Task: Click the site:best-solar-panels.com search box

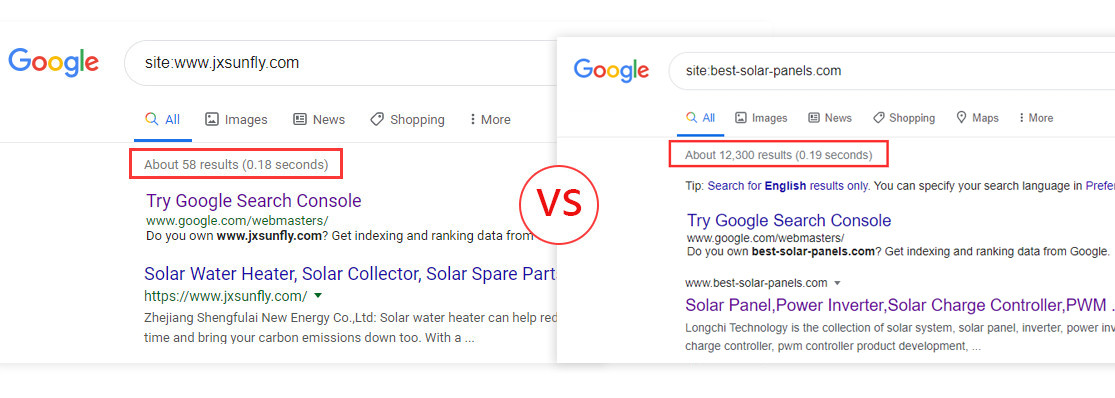Action: [x=892, y=71]
